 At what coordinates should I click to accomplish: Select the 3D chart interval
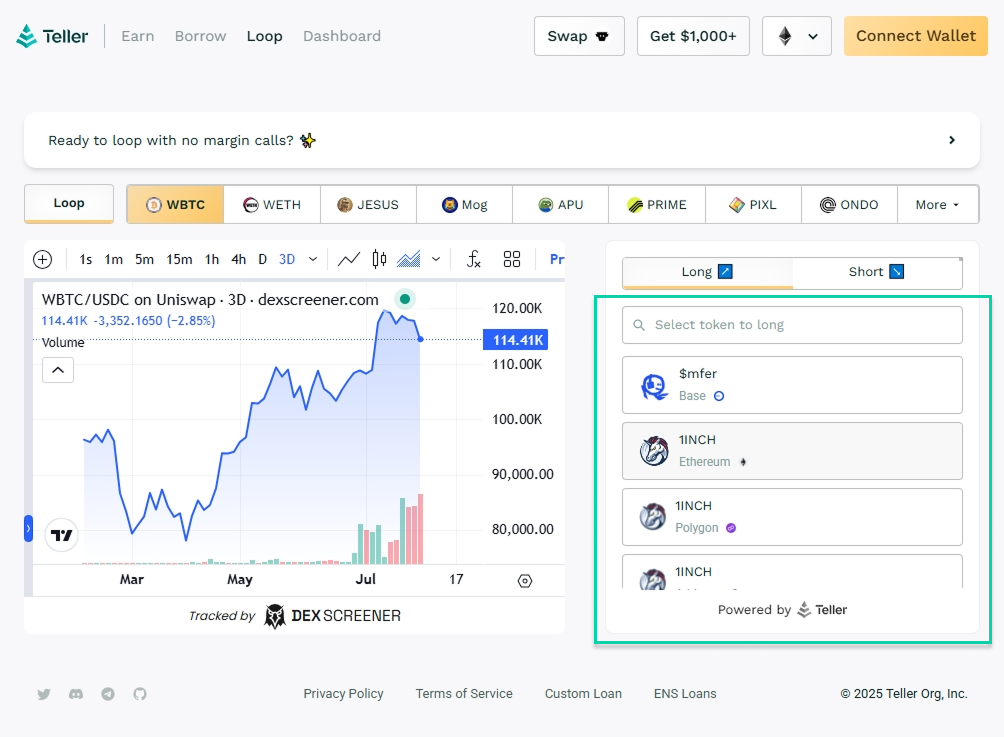tap(287, 259)
